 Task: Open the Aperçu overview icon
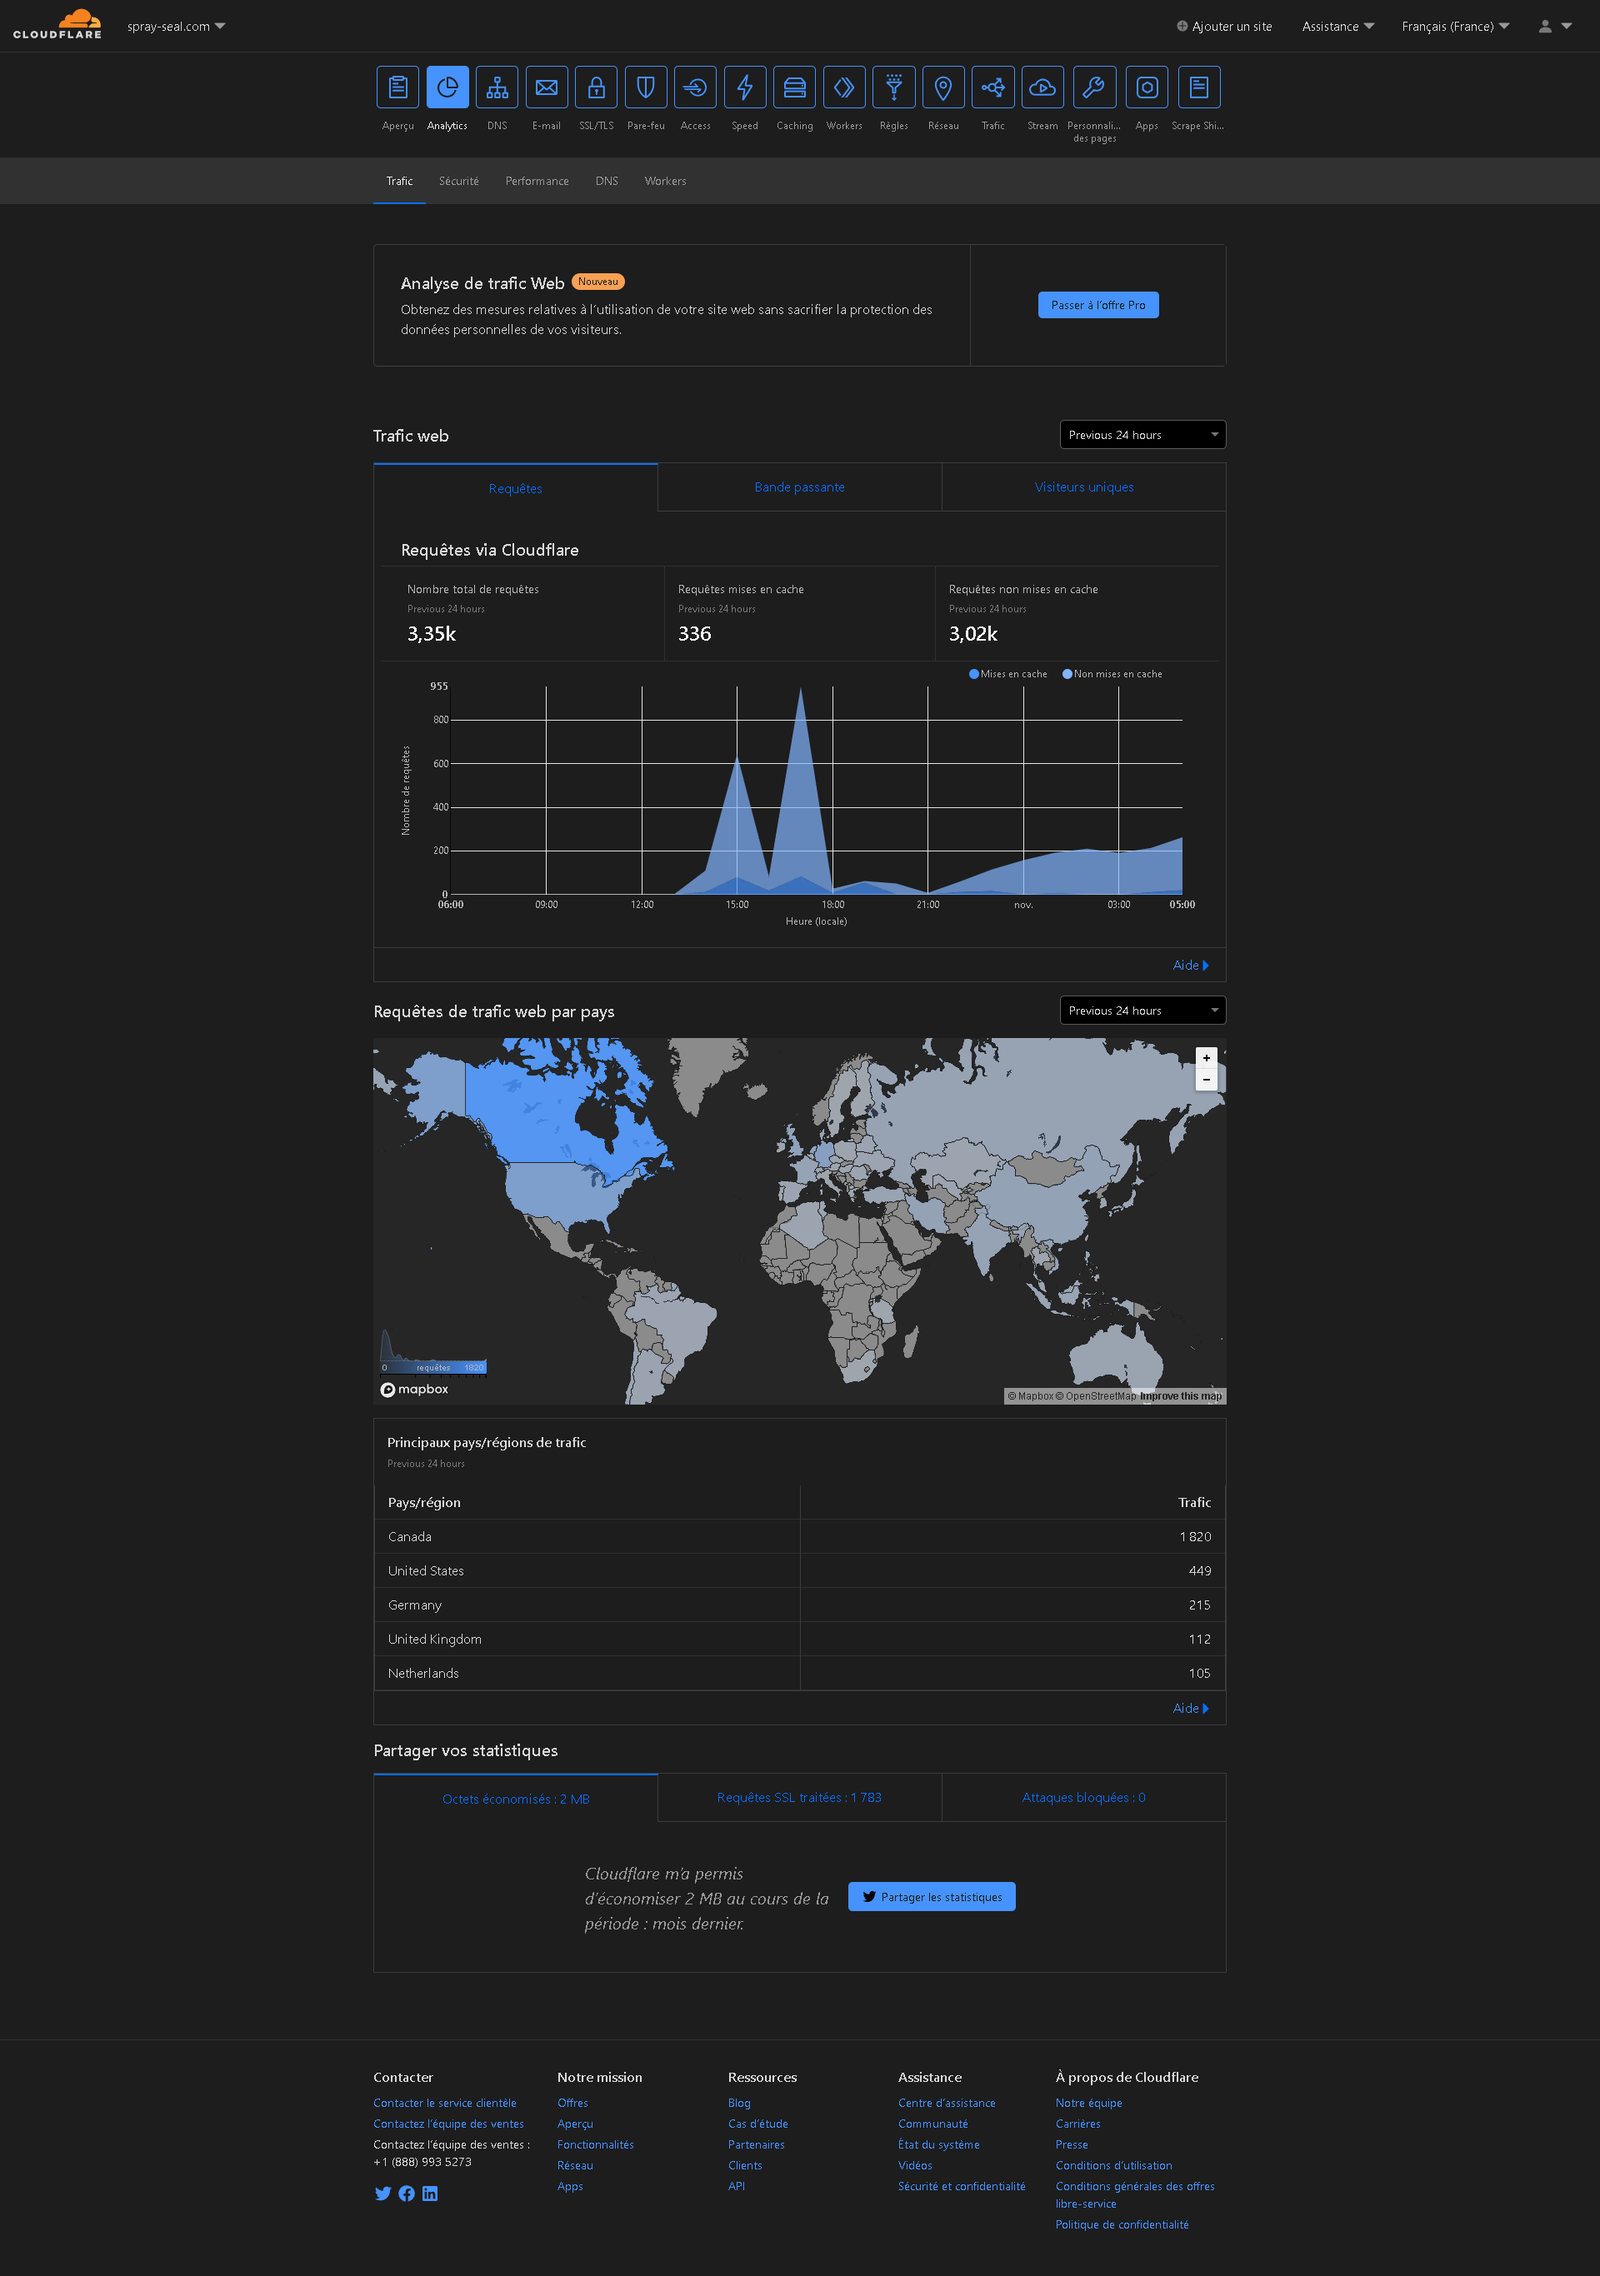pyautogui.click(x=398, y=88)
